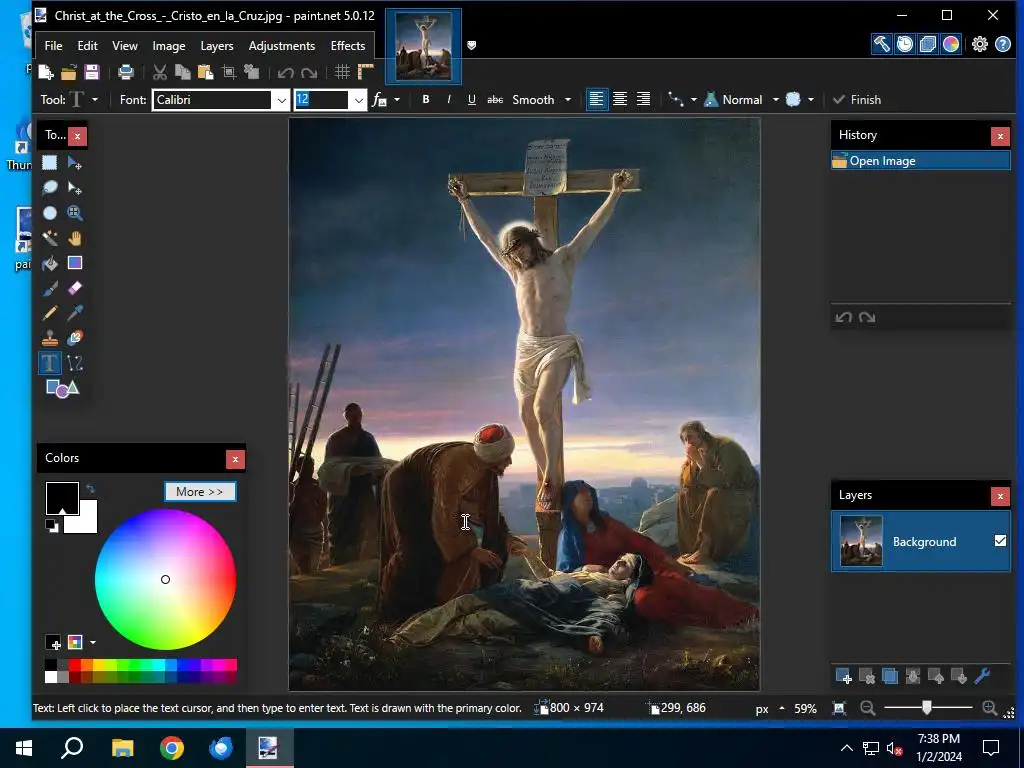Toggle rulers display
1024x768 pixels.
pyautogui.click(x=366, y=72)
